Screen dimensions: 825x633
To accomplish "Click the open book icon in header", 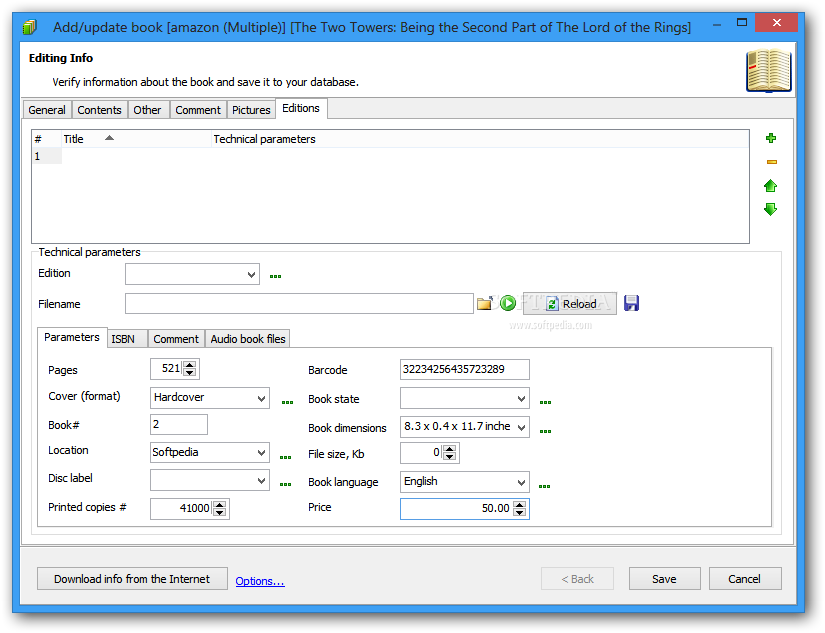I will [x=769, y=71].
